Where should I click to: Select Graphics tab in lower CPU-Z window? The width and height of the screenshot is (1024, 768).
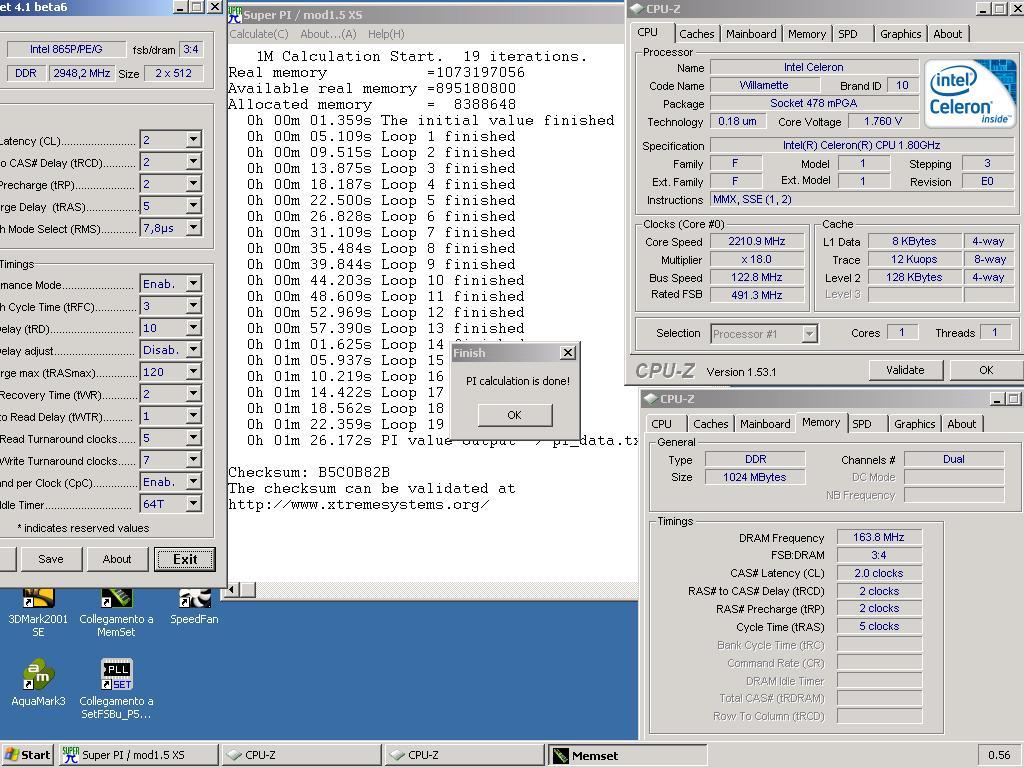pos(914,424)
